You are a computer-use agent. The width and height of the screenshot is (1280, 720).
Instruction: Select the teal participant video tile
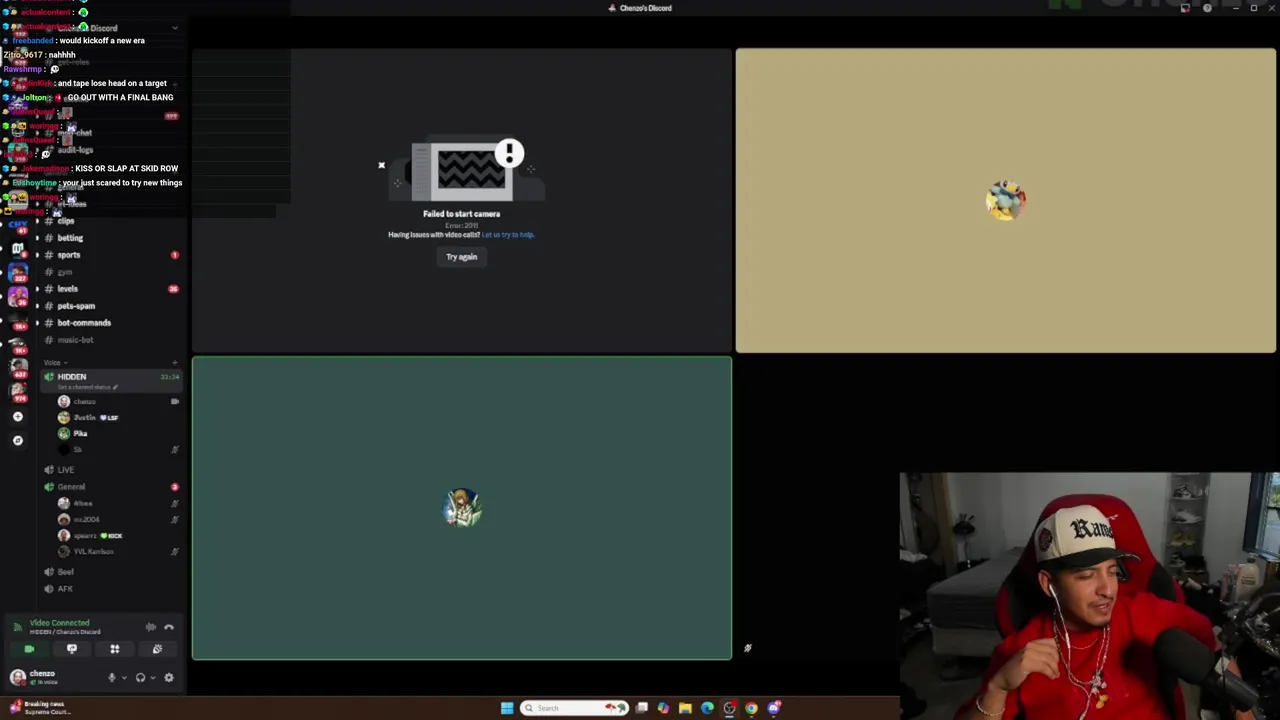tap(462, 509)
